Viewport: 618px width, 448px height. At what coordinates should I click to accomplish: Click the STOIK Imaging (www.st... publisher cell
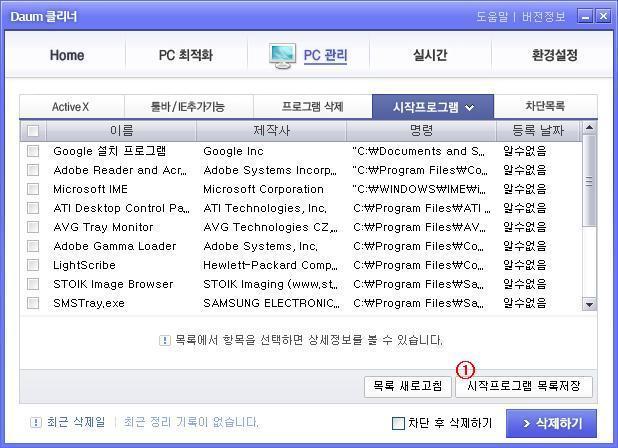coord(270,284)
